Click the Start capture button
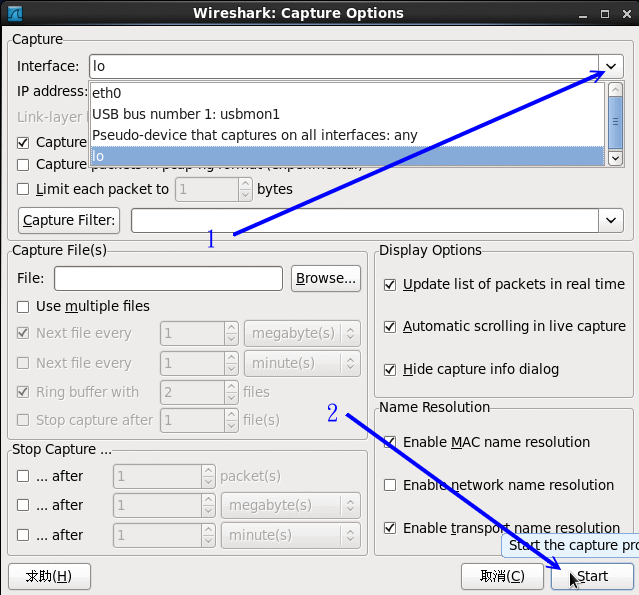The width and height of the screenshot is (639, 595). pos(592,576)
